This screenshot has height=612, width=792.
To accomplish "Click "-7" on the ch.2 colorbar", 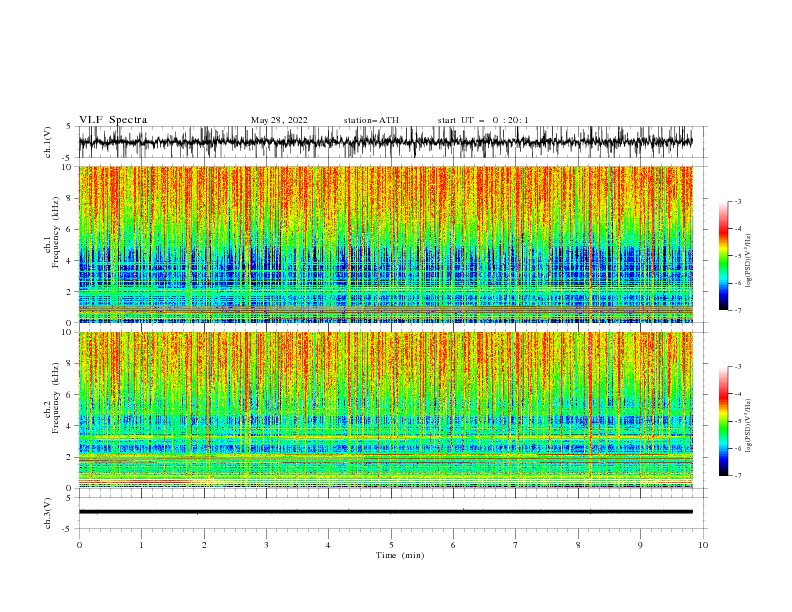I will click(737, 476).
